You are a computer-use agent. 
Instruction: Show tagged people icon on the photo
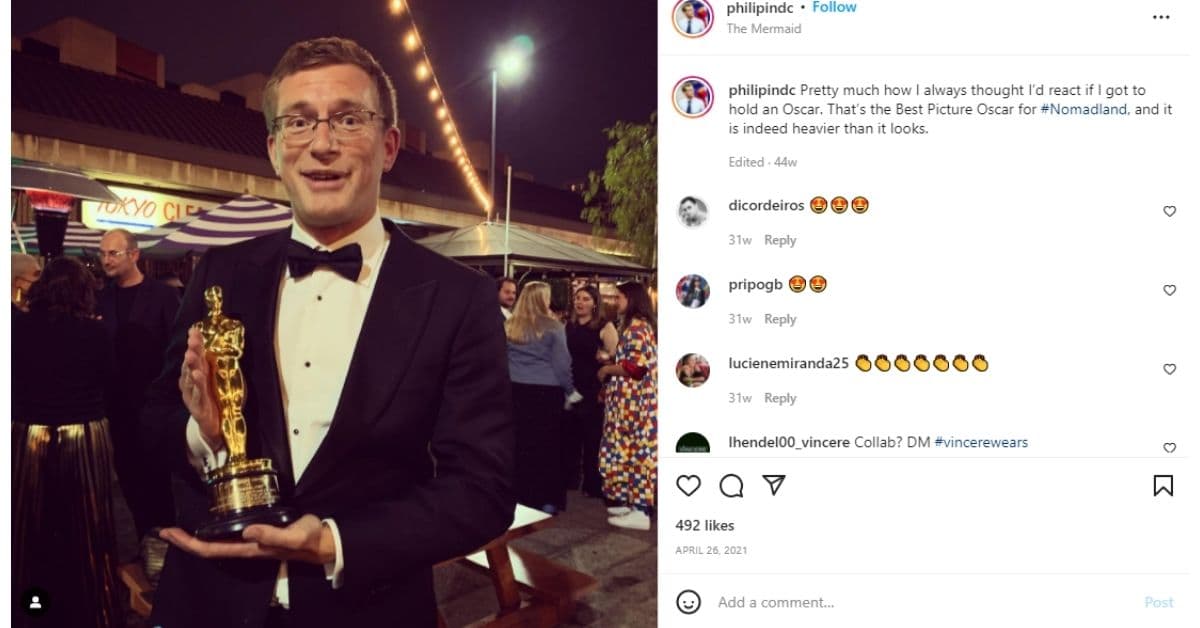(35, 602)
